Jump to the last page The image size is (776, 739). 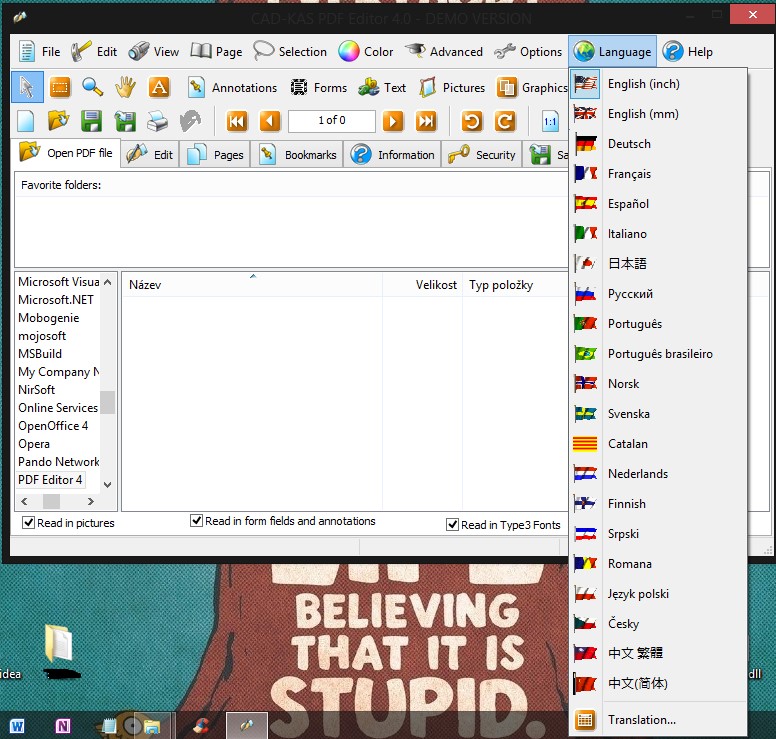[426, 121]
